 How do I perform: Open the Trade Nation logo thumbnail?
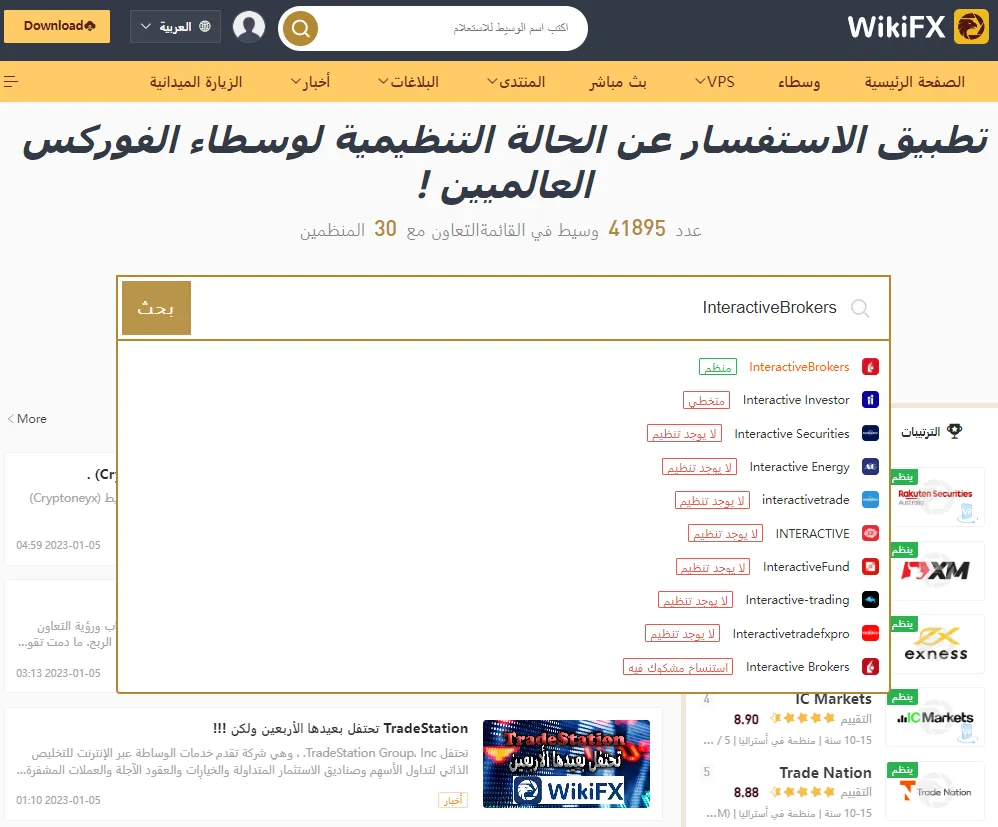pyautogui.click(x=935, y=791)
